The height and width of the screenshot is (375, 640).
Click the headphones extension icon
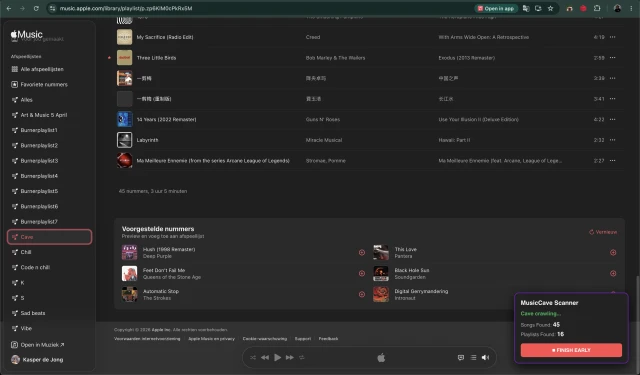(x=569, y=8)
